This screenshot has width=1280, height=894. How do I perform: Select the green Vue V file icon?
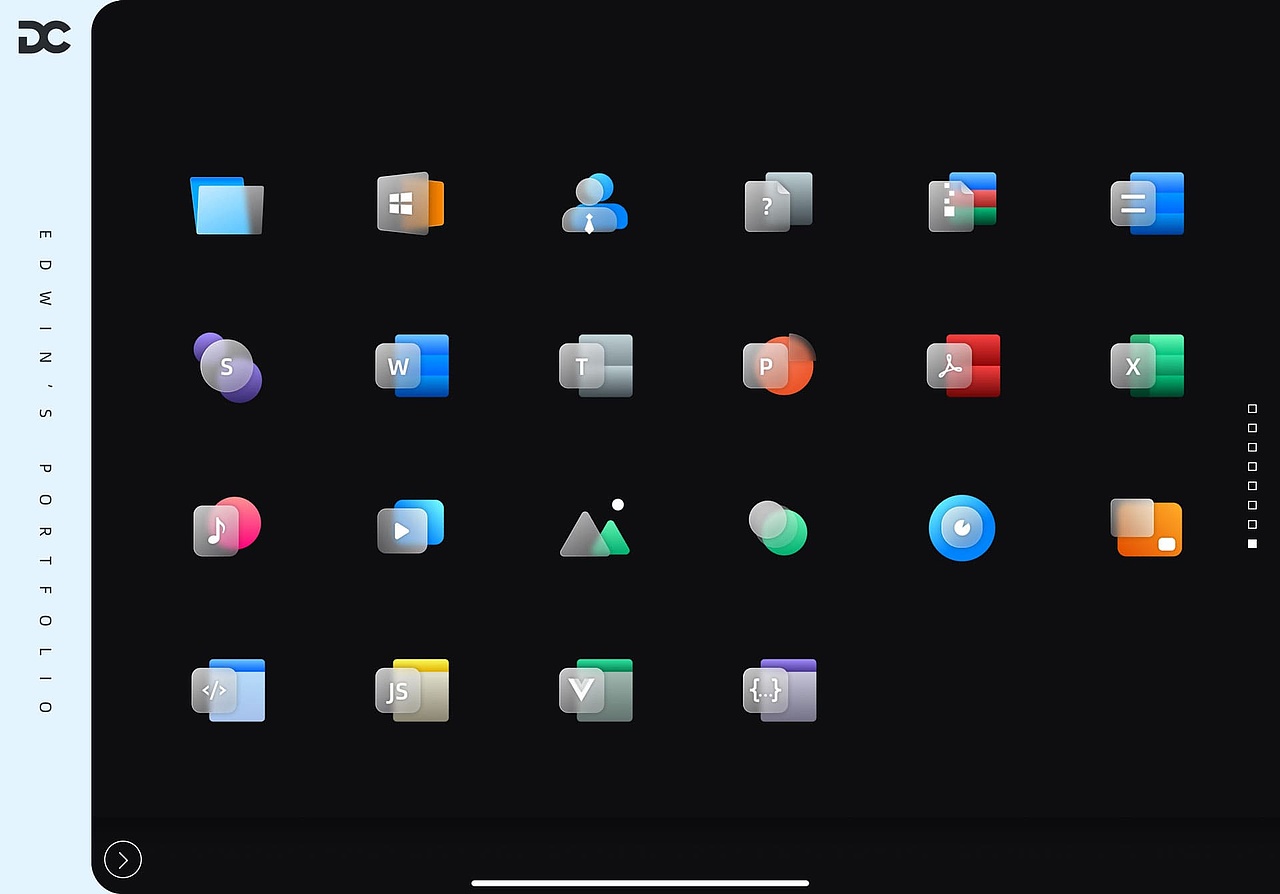[x=596, y=690]
